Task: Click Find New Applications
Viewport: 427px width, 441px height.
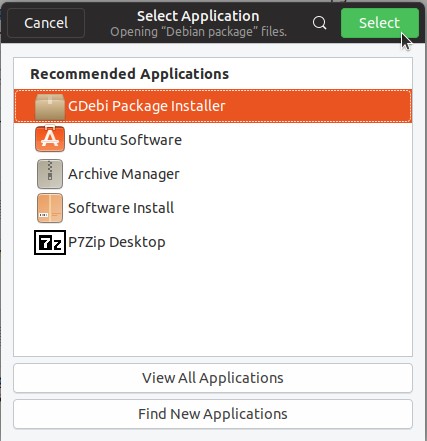Action: pyautogui.click(x=213, y=414)
